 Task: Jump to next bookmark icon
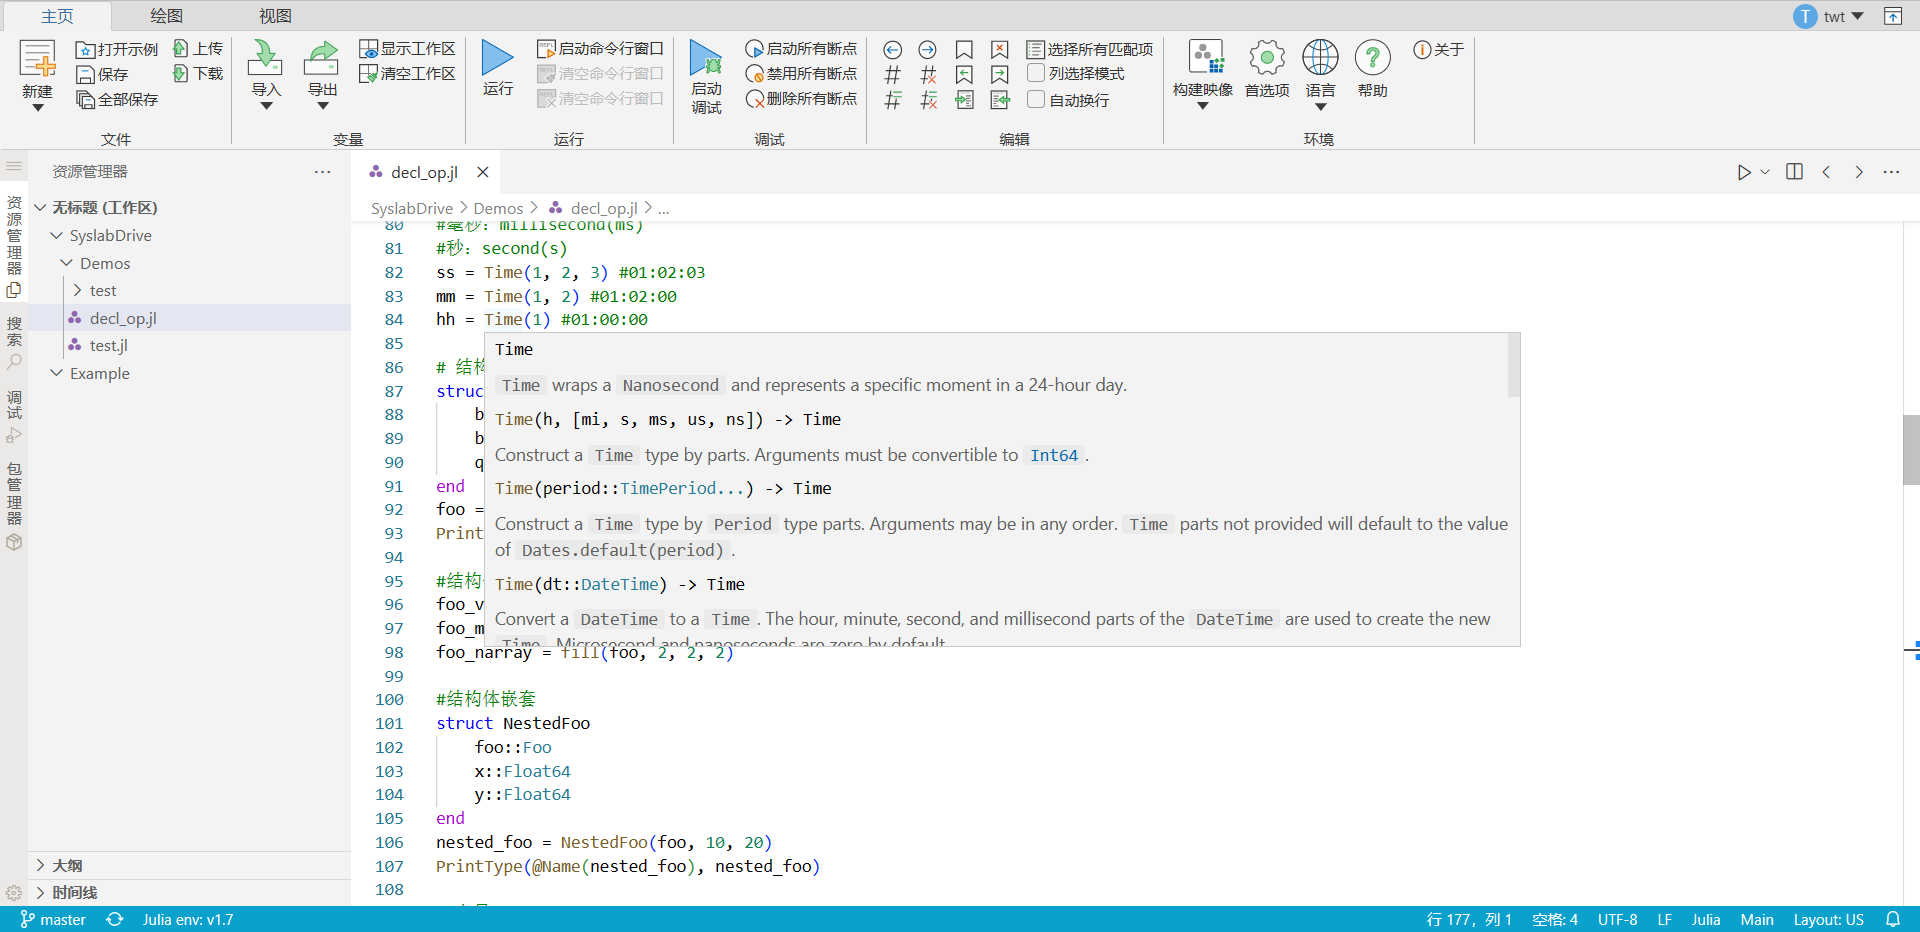pos(999,74)
